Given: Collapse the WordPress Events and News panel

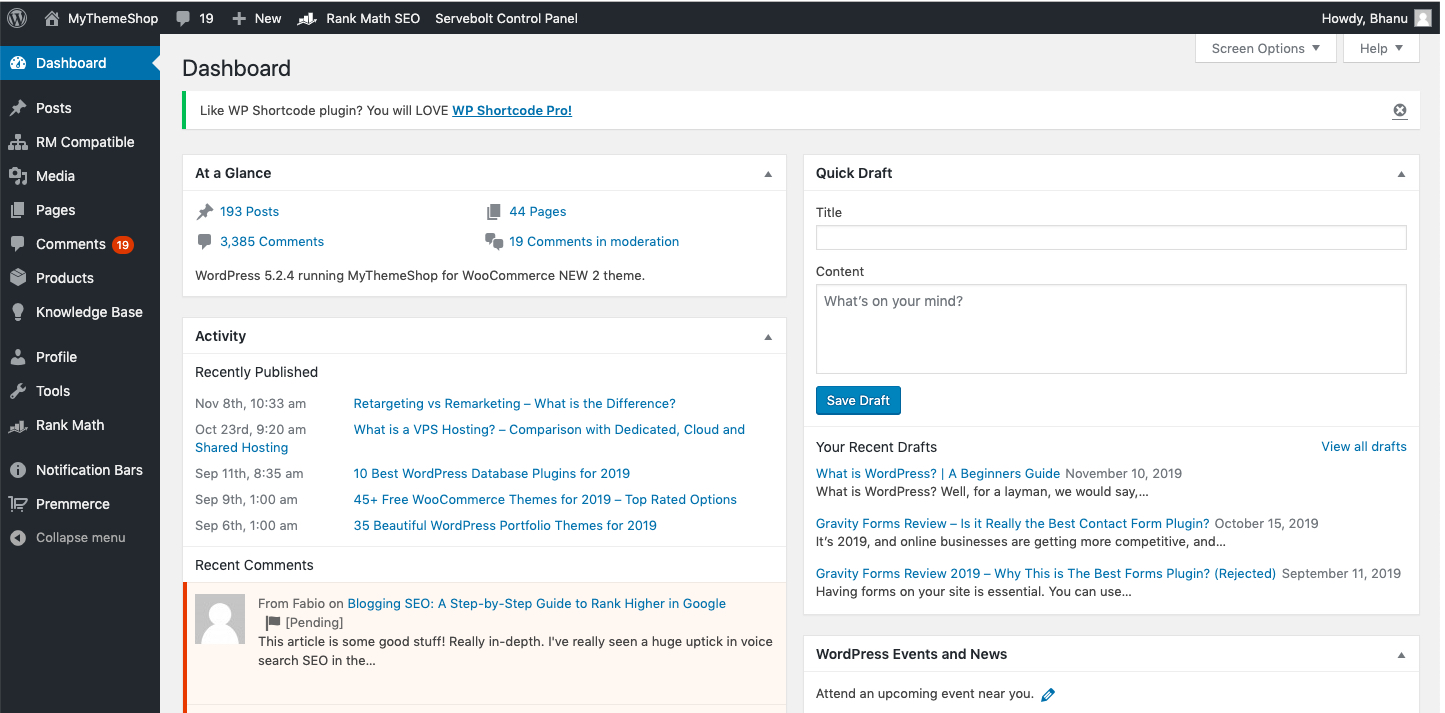Looking at the screenshot, I should [x=1401, y=655].
